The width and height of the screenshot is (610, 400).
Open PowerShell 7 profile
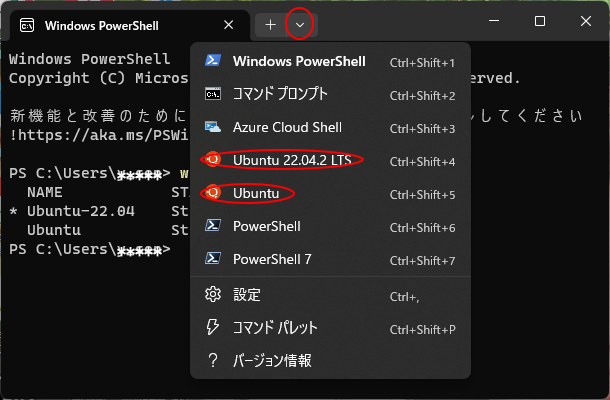click(330, 260)
